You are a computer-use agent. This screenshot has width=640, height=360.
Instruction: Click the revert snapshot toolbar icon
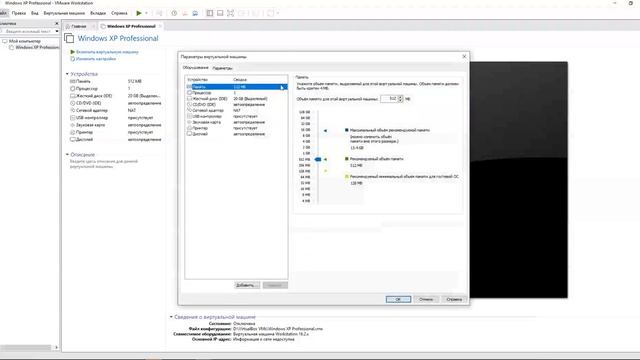pyautogui.click(x=184, y=13)
